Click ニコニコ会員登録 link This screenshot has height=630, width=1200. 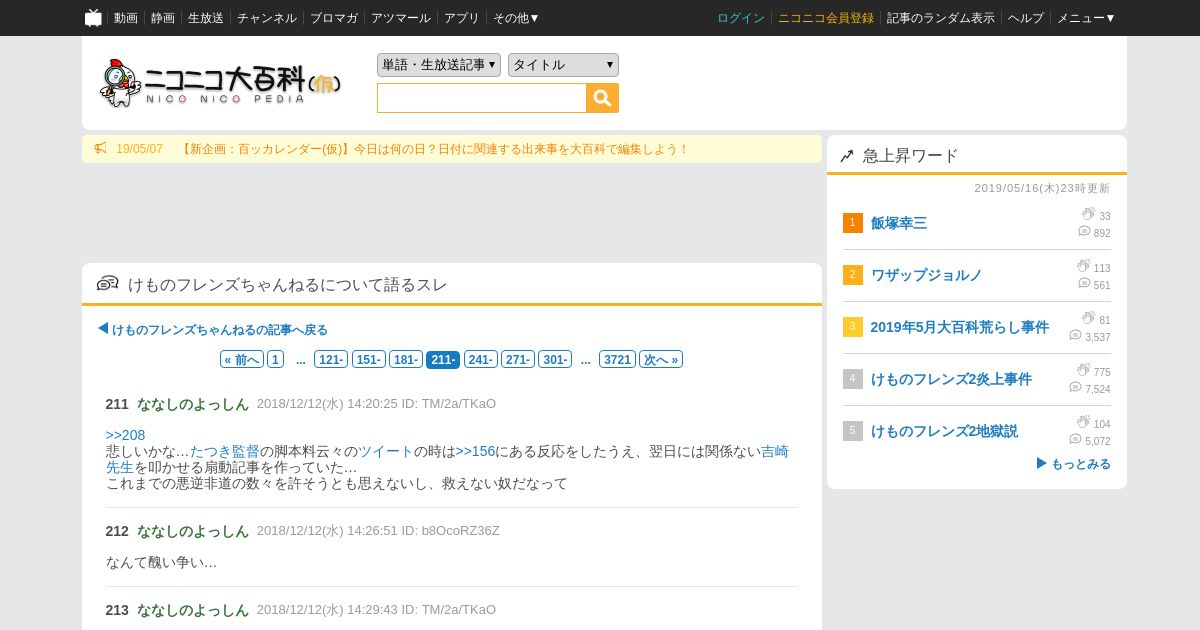(826, 18)
